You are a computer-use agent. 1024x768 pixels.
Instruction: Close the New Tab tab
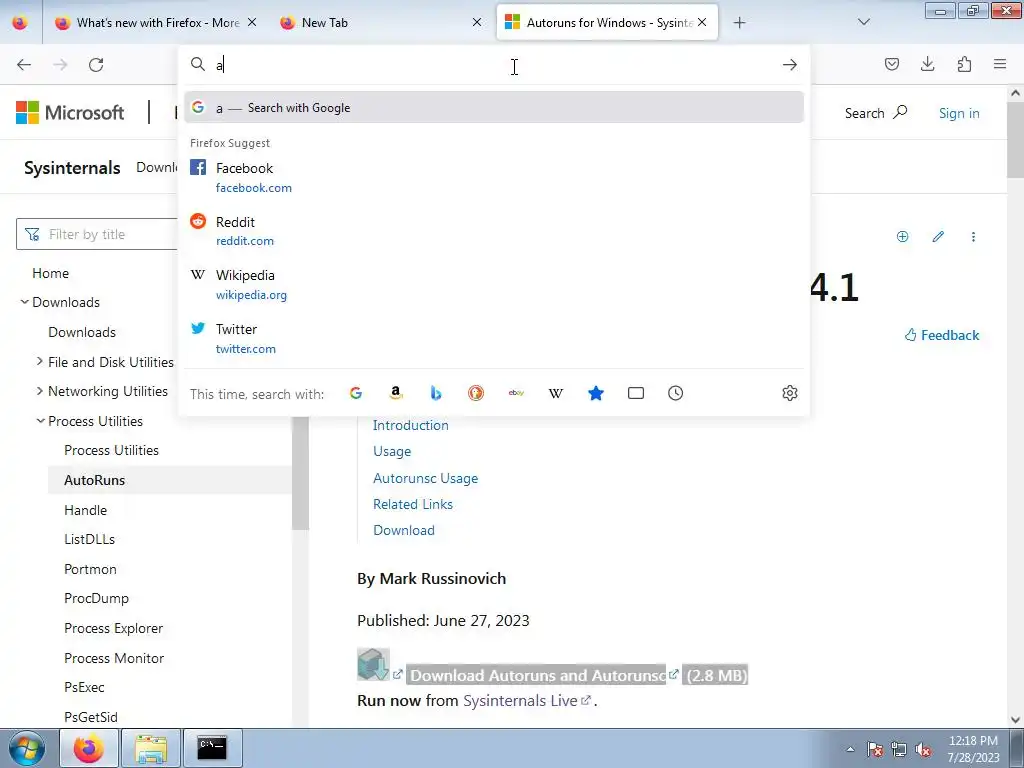click(477, 22)
